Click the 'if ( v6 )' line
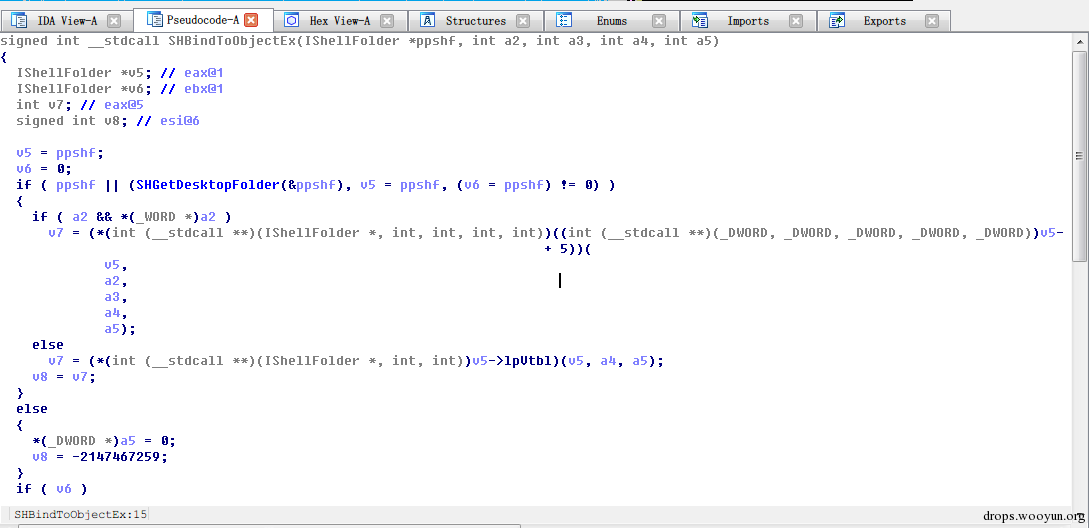The height and width of the screenshot is (528, 1089). (x=52, y=488)
